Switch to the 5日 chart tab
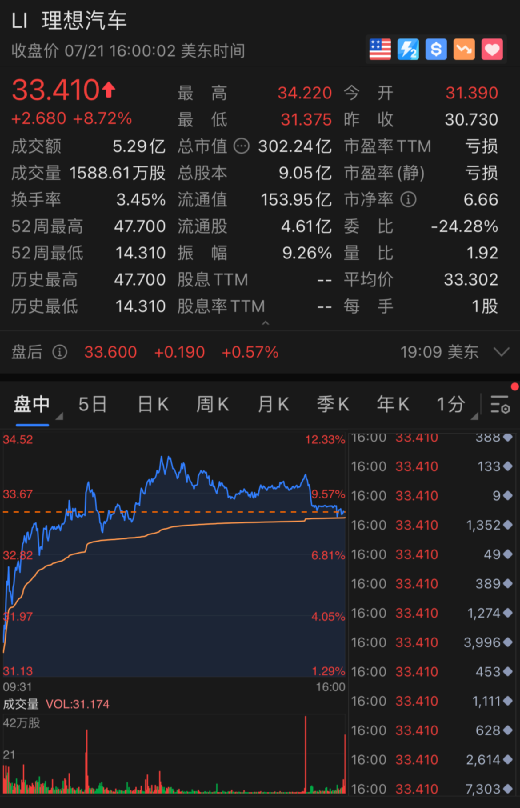Screen dimensions: 520x808 (x=92, y=404)
